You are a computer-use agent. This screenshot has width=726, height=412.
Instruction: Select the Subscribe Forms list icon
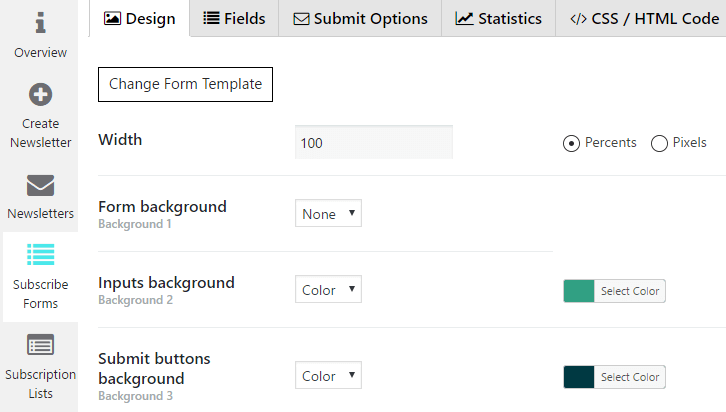[41, 254]
